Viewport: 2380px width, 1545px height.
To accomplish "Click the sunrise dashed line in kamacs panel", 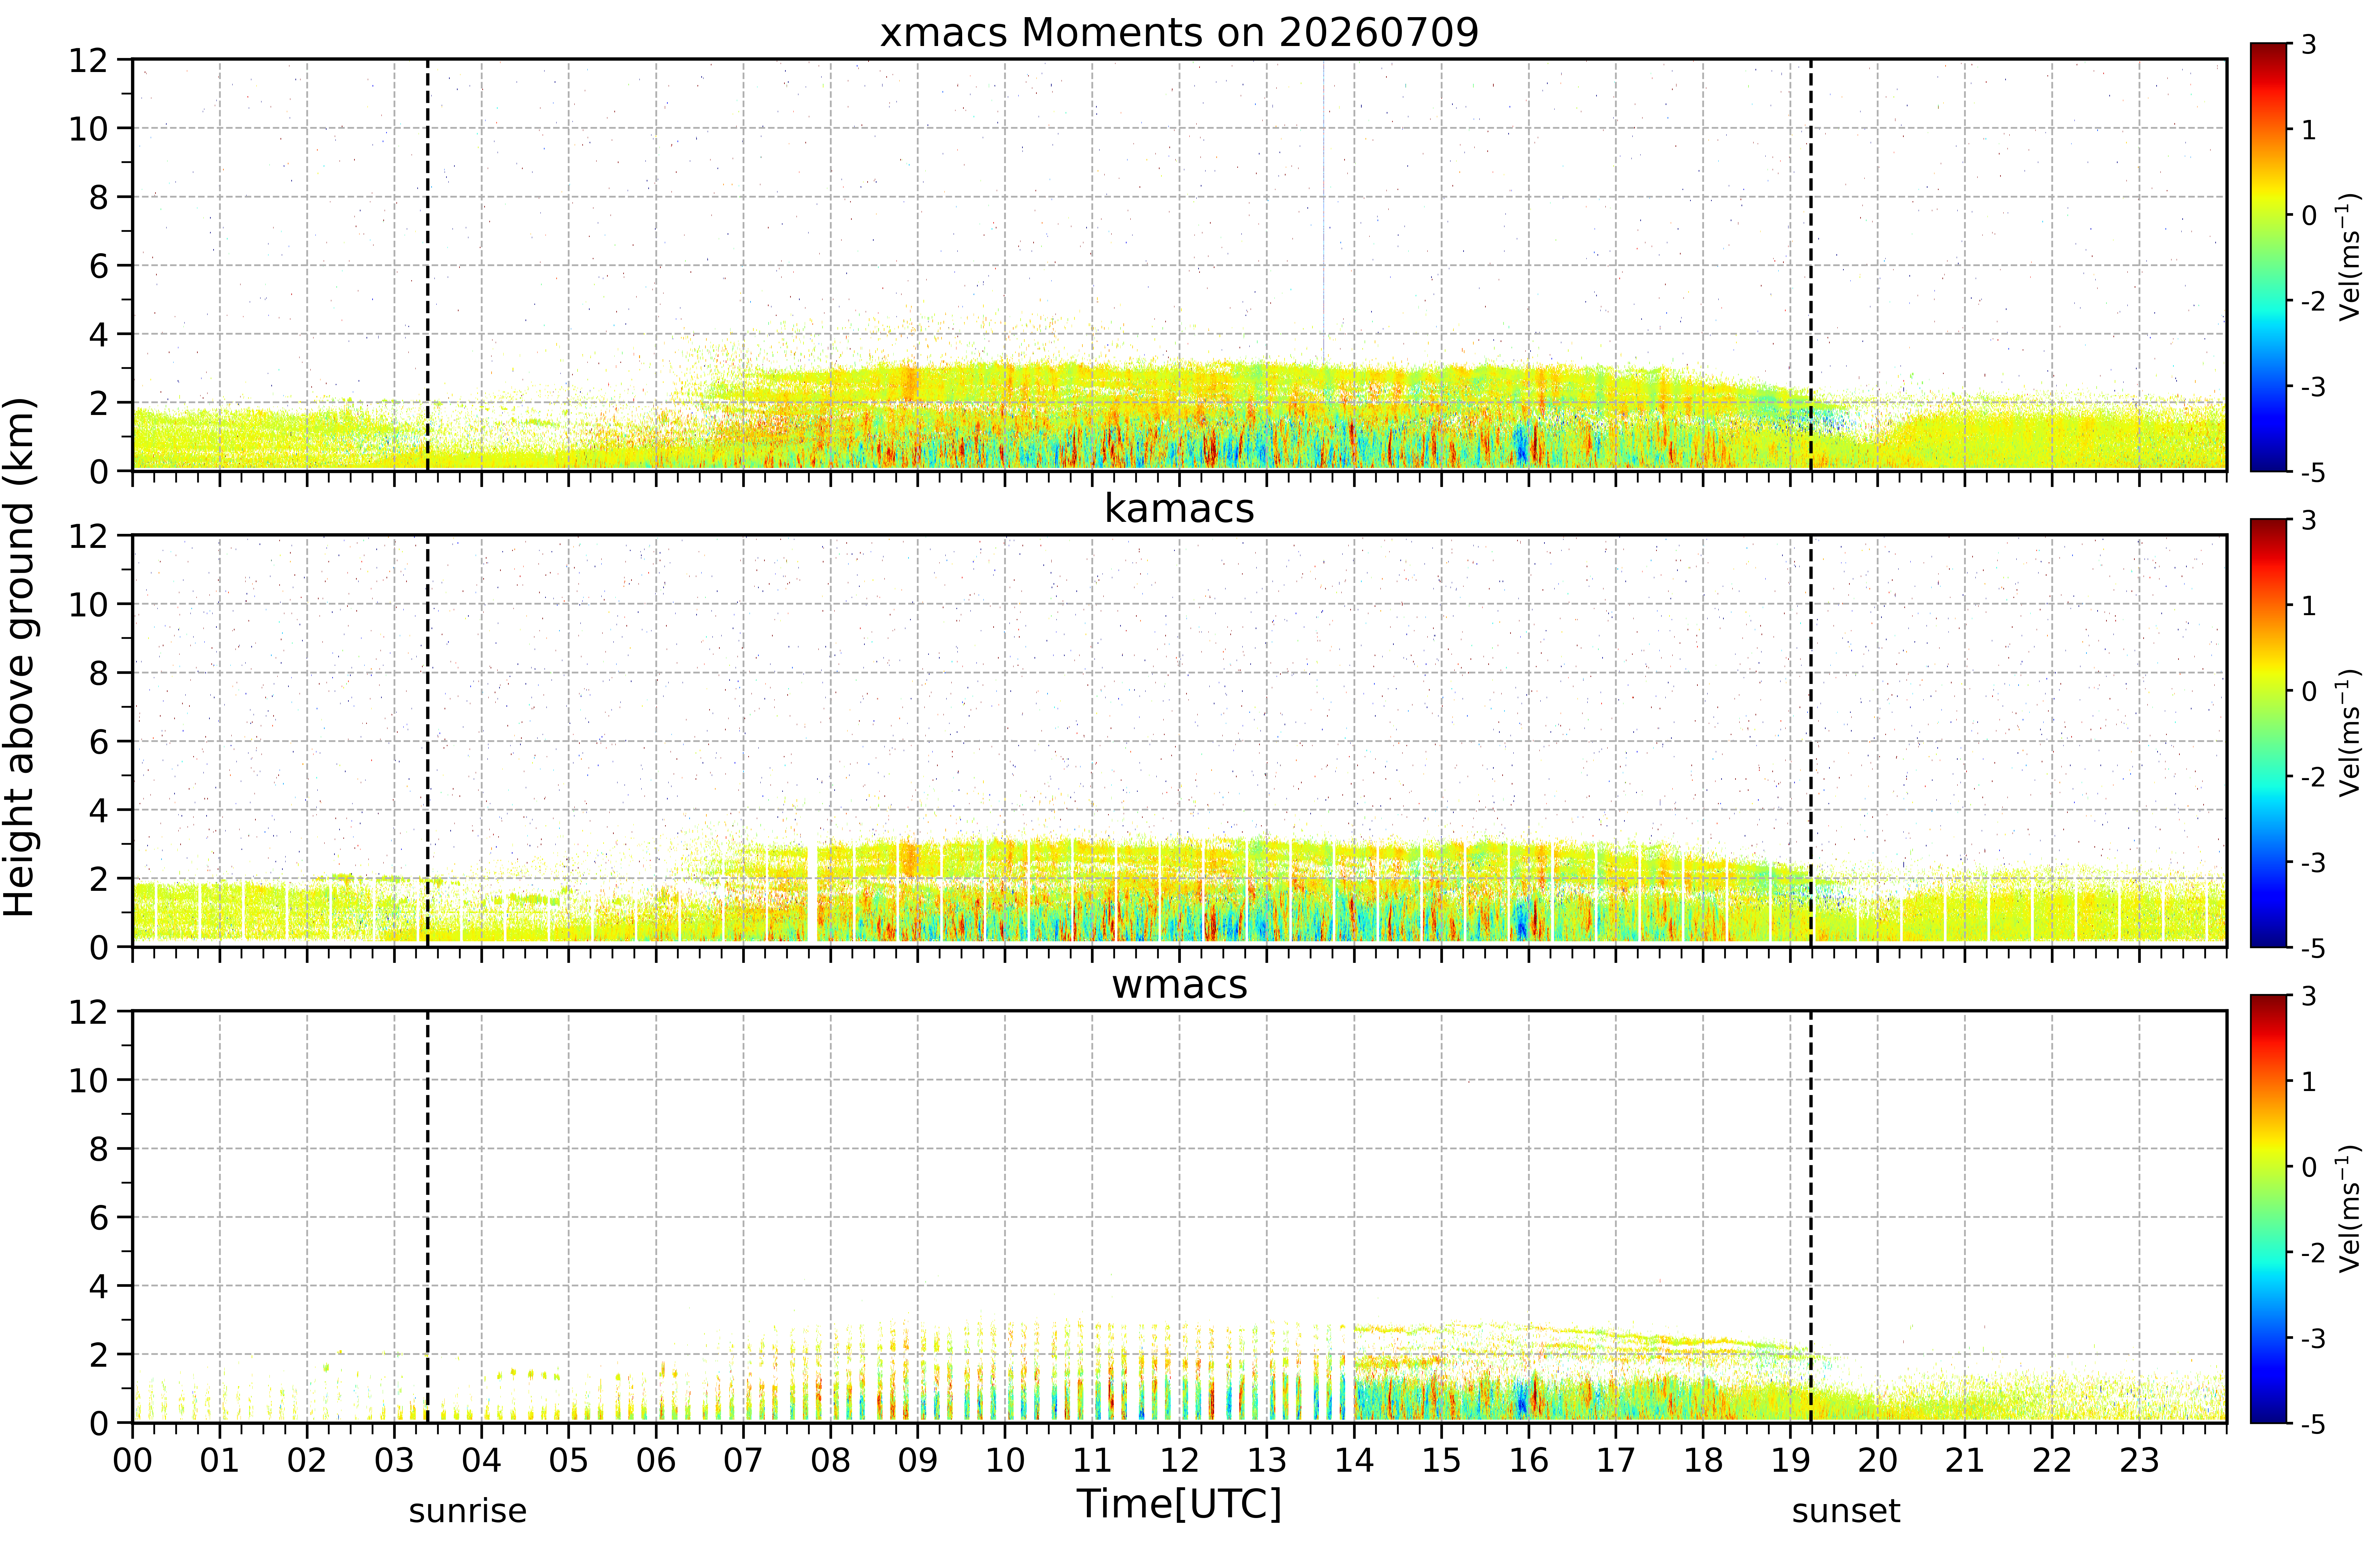I will tap(428, 741).
